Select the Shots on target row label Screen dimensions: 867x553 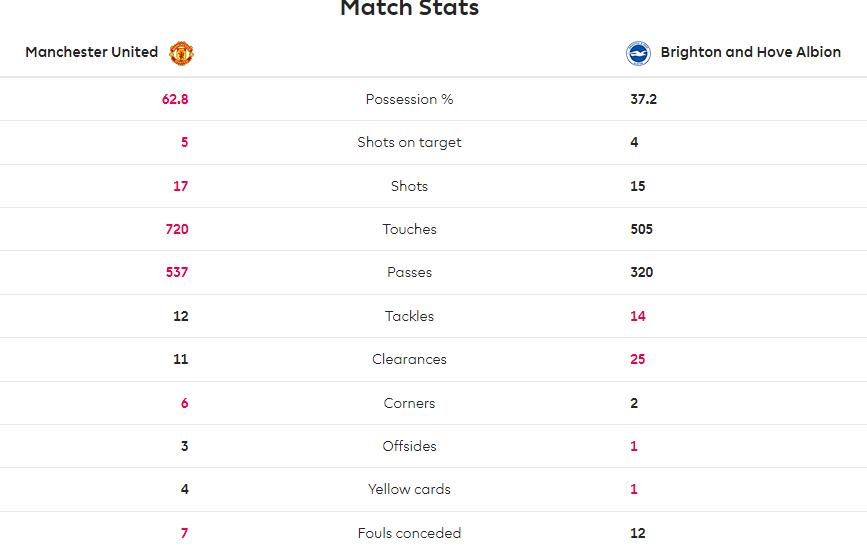pyautogui.click(x=409, y=143)
